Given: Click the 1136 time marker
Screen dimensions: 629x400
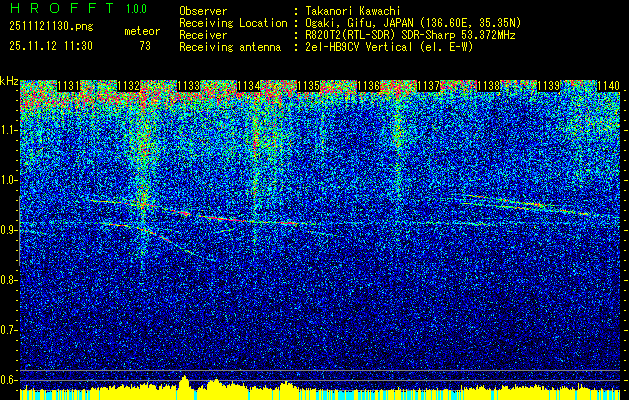Looking at the screenshot, I should [368, 86].
